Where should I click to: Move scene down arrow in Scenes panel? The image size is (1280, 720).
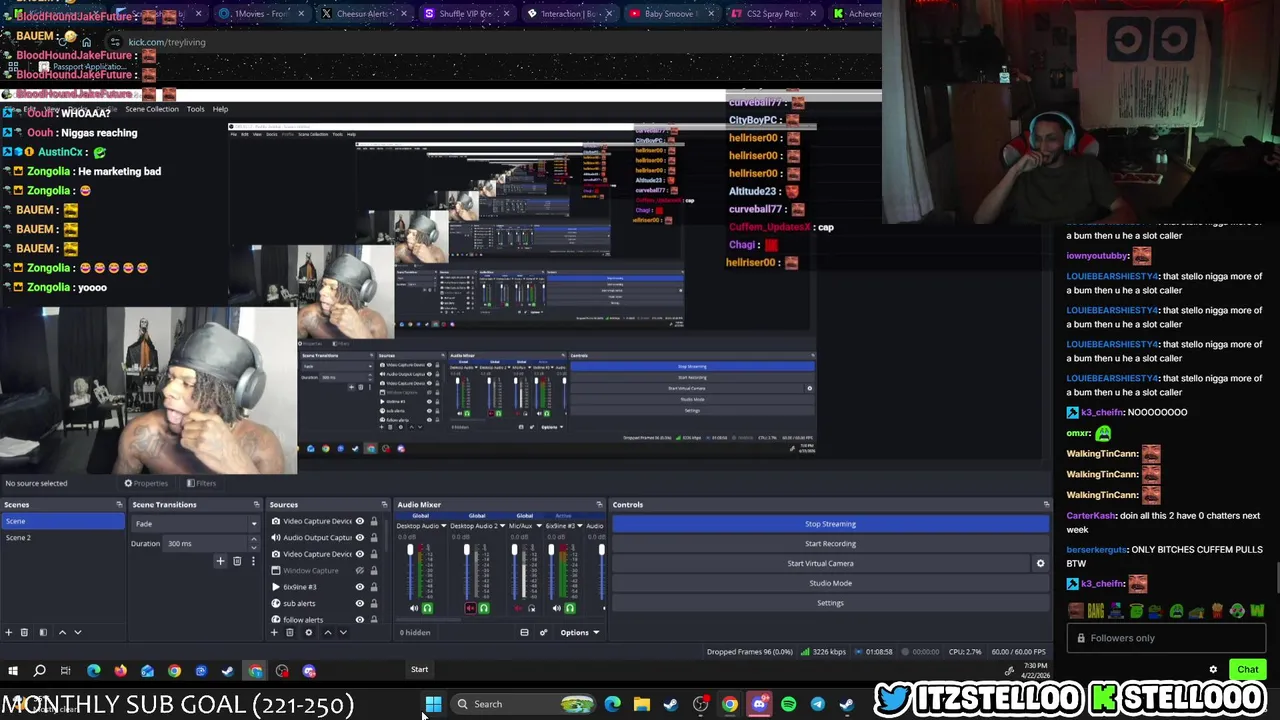(x=78, y=632)
